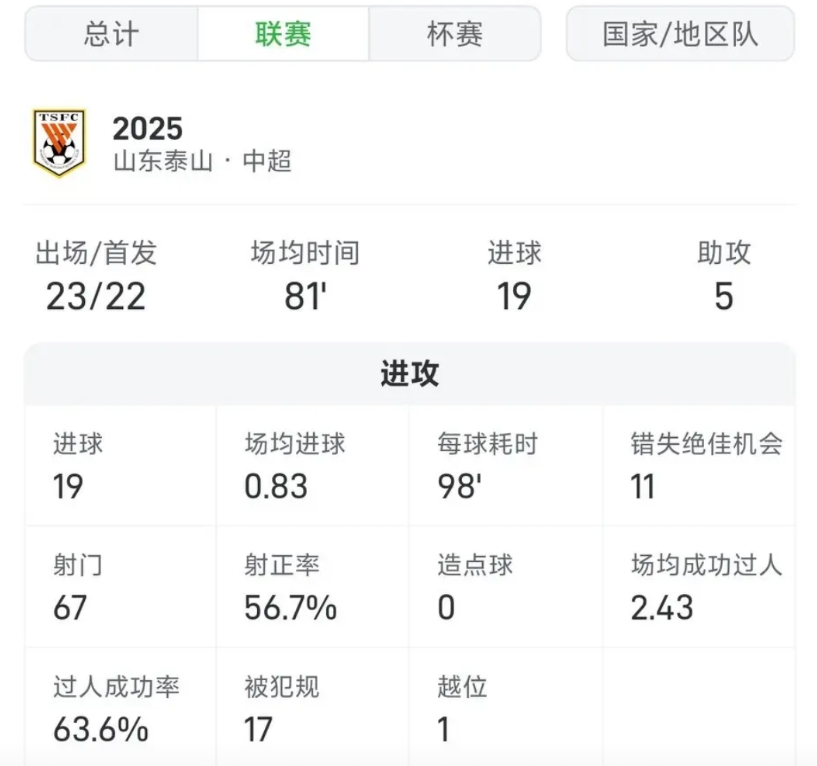
Task: Select the 联赛 tab
Action: point(283,34)
